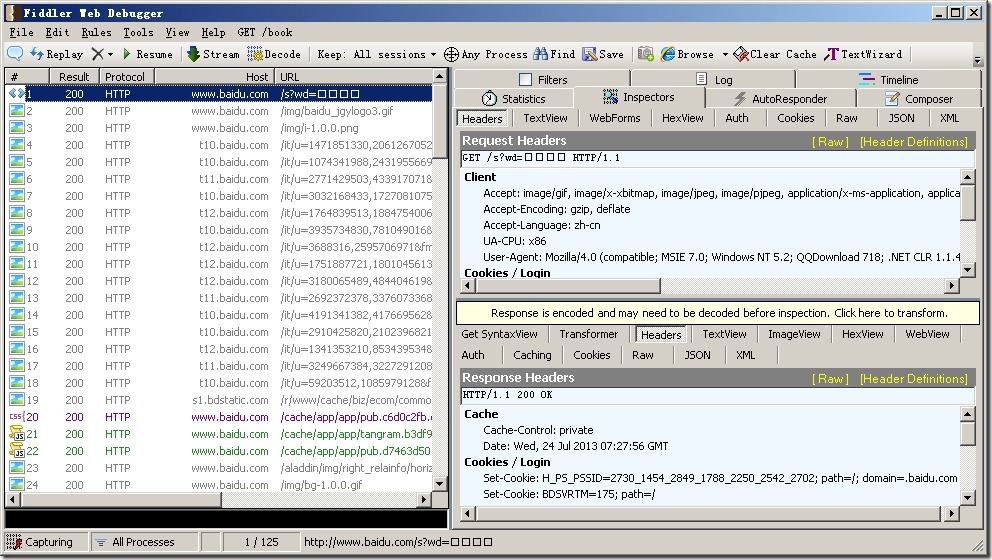Click the camera screenshot toolbar icon
The width and height of the screenshot is (992, 560).
tap(645, 54)
